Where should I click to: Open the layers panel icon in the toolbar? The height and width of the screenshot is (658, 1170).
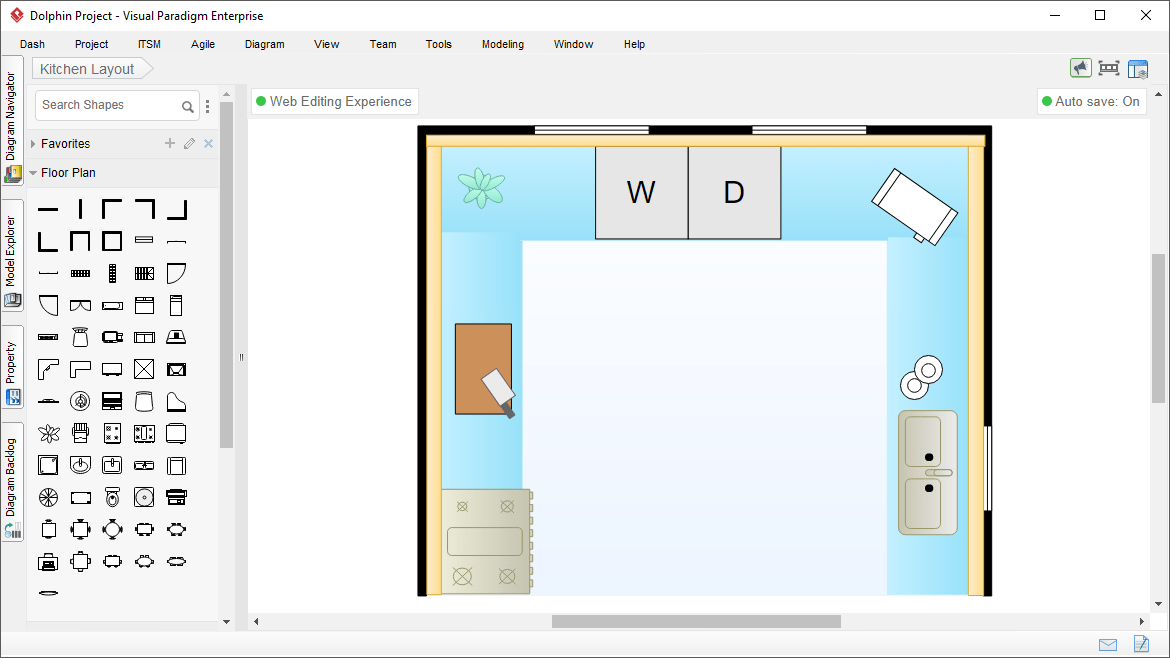1138,68
